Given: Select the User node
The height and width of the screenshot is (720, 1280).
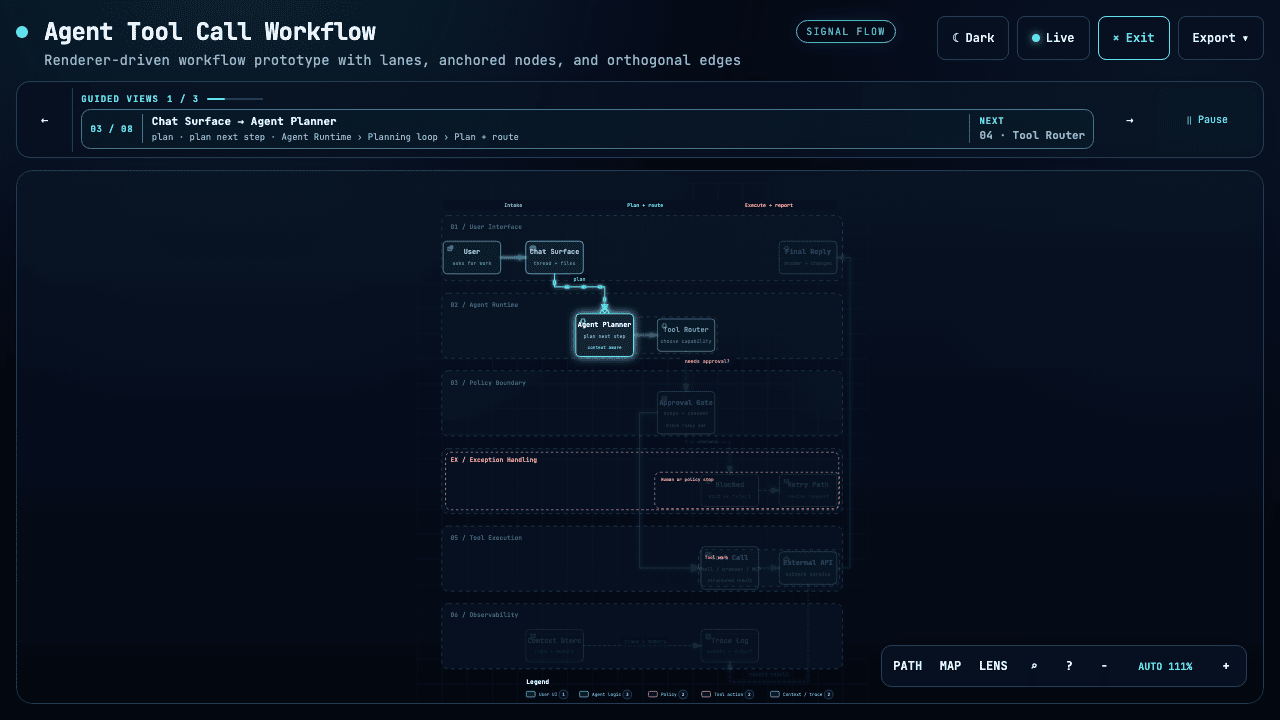Looking at the screenshot, I should tap(472, 257).
